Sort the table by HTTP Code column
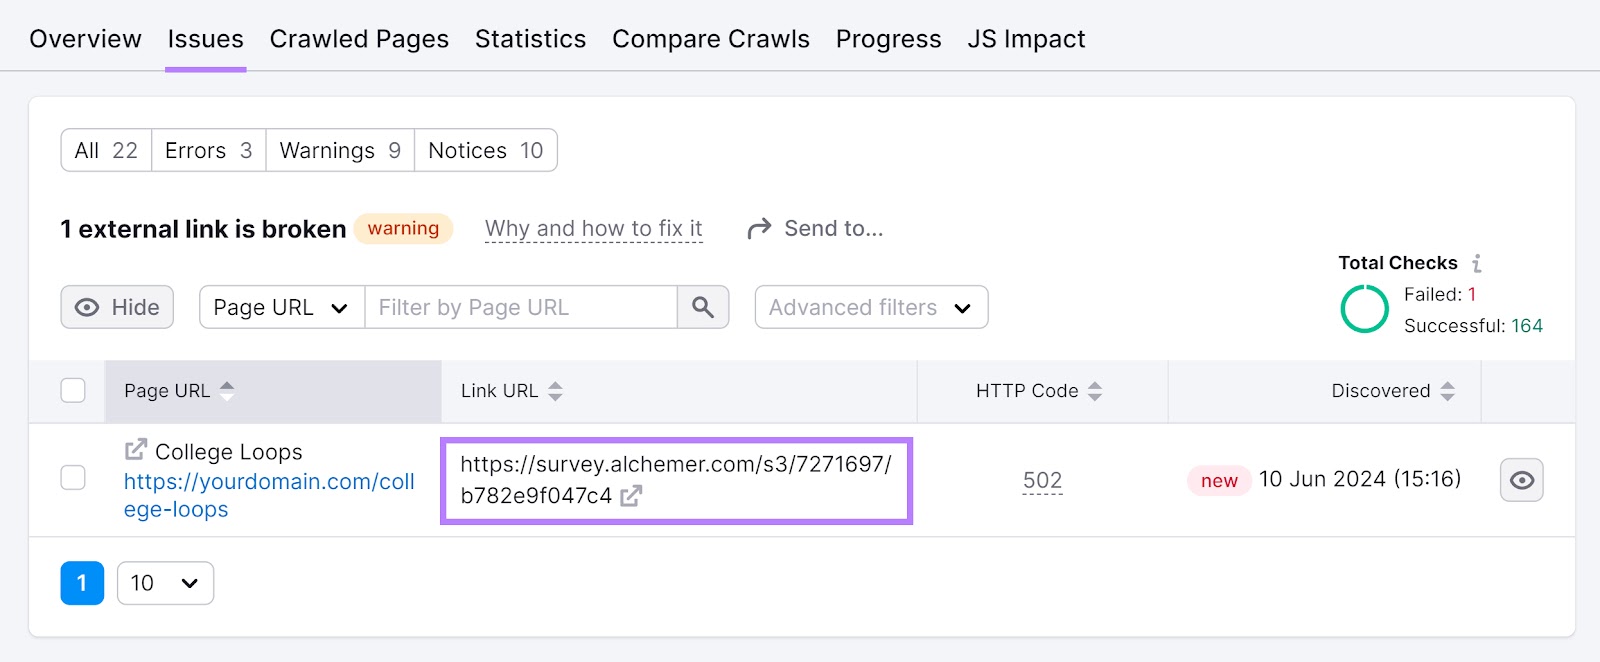This screenshot has height=662, width=1600. (1097, 391)
